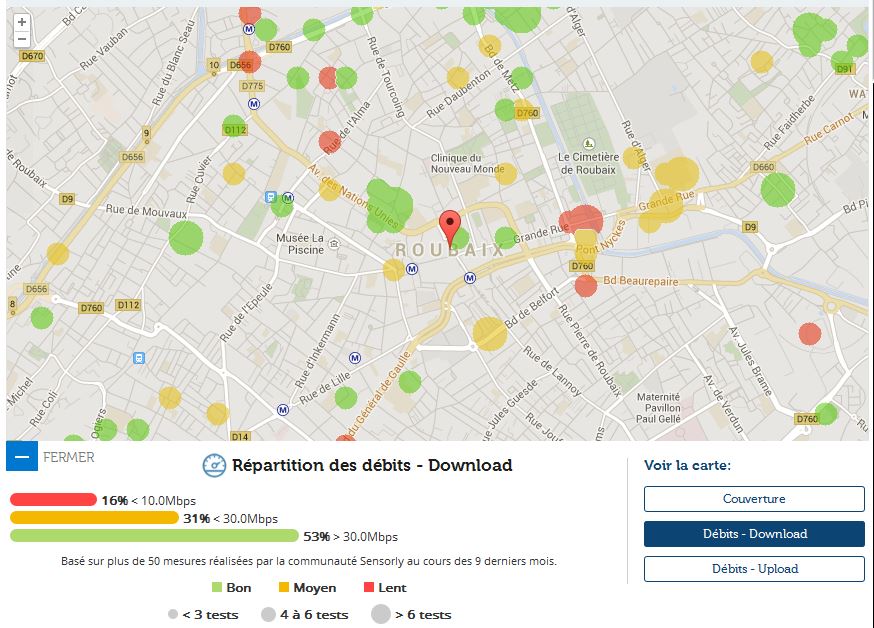Click the green 53% download speed bar
The width and height of the screenshot is (874, 628).
tap(154, 536)
